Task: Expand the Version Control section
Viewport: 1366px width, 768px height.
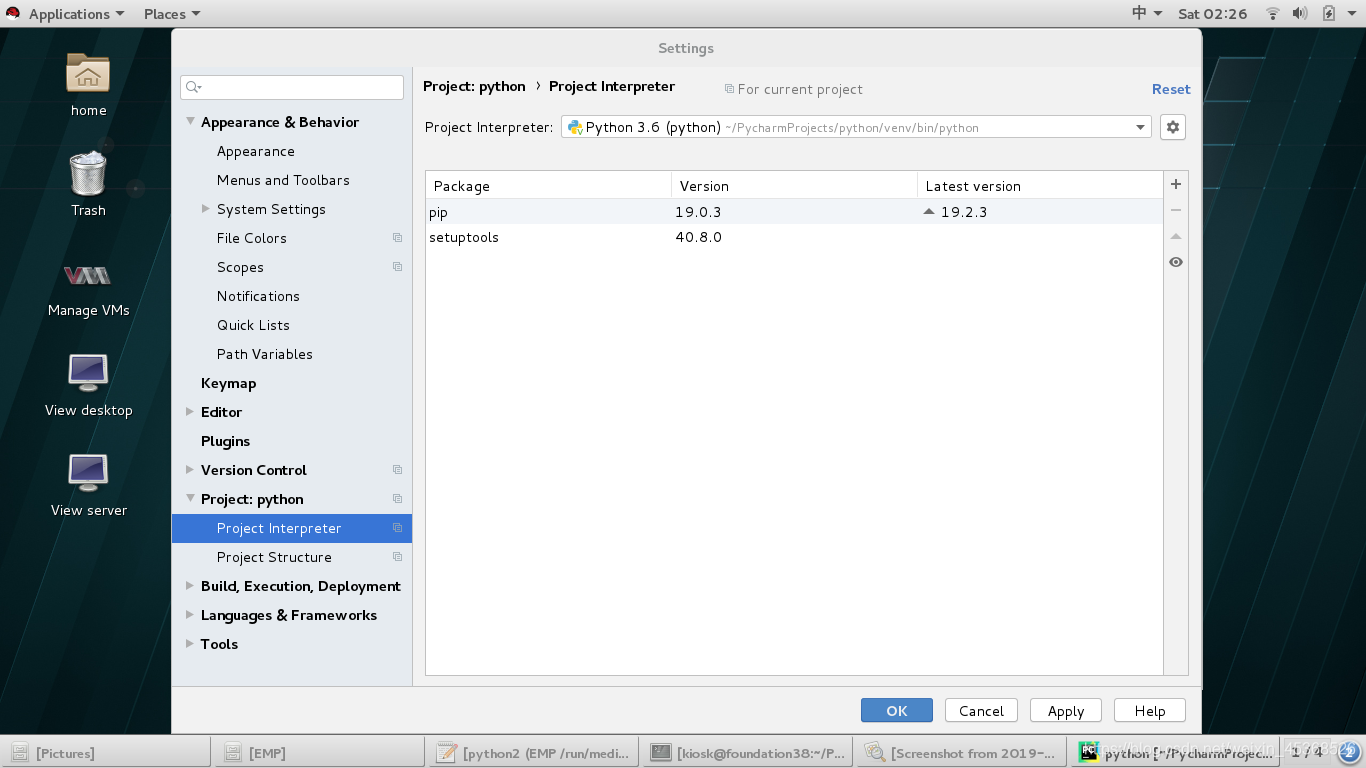Action: click(x=190, y=470)
